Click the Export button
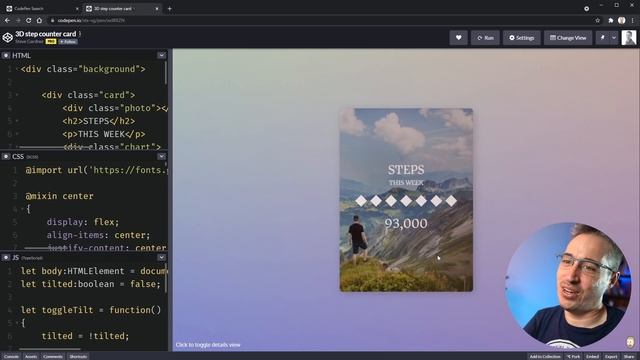640x360 pixels. click(x=611, y=356)
